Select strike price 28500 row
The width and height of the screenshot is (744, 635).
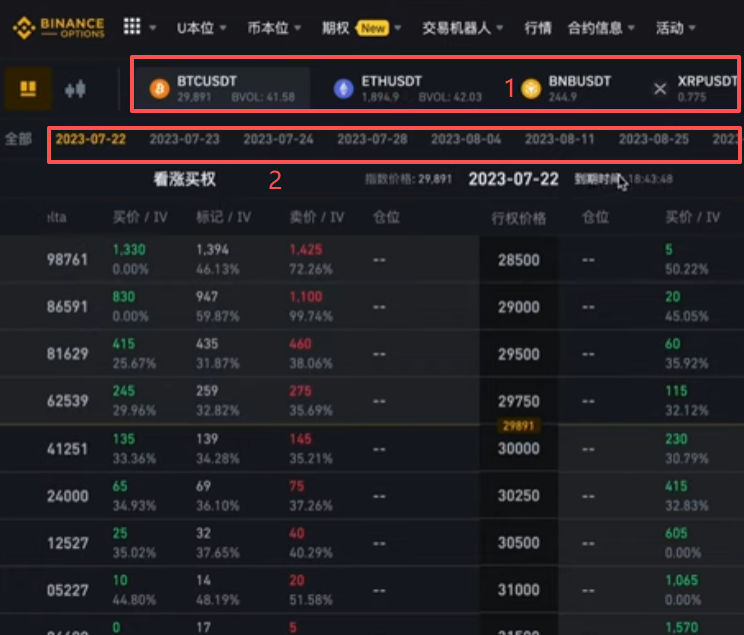pyautogui.click(x=519, y=260)
